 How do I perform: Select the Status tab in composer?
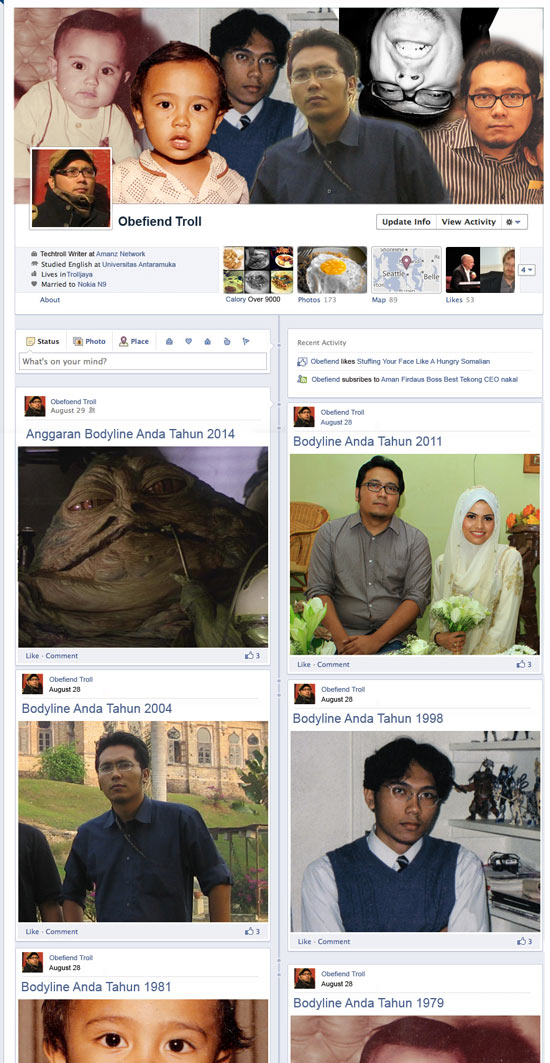43,341
